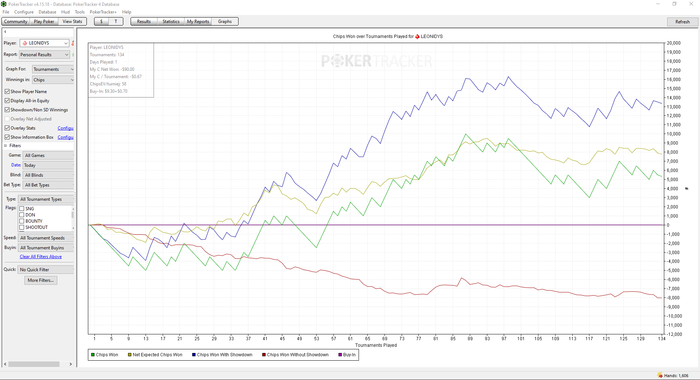Click the red Chips Won Without Showdown swatch
Viewport: 700px width, 380px height.
(264, 355)
